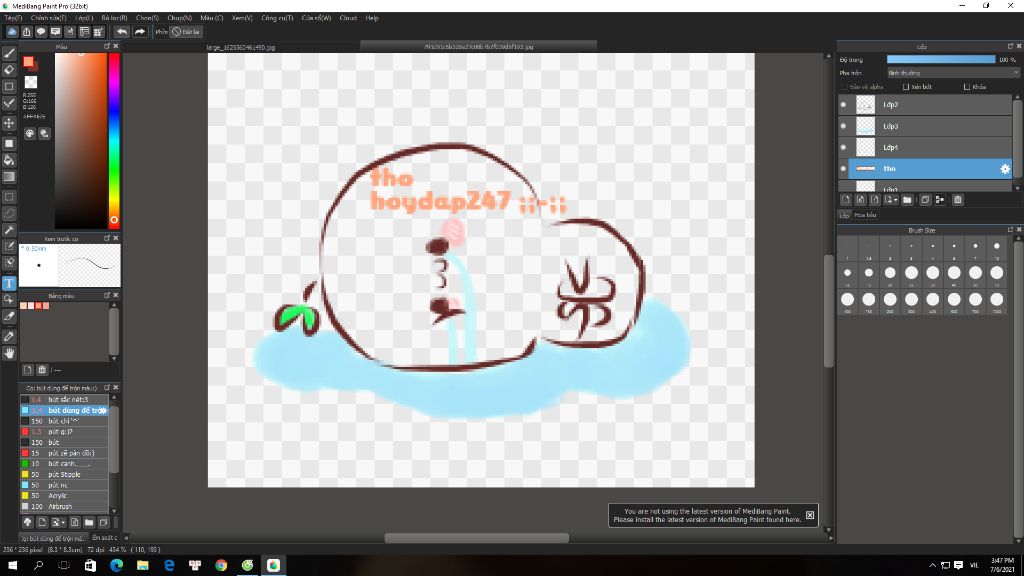Enable the 'Khóa' lock checkbox
Viewport: 1024px width, 576px height.
pyautogui.click(x=967, y=87)
